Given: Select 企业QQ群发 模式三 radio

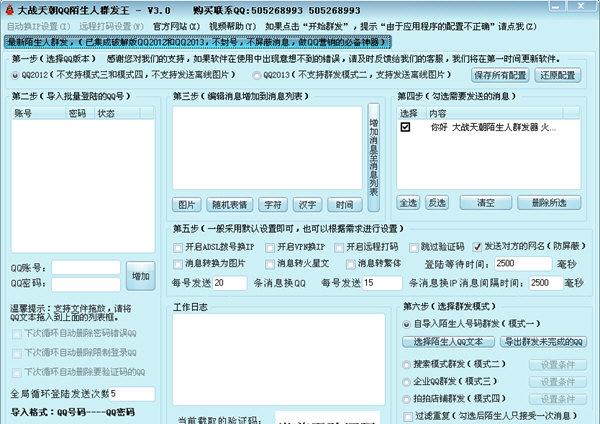Looking at the screenshot, I should pos(406,382).
